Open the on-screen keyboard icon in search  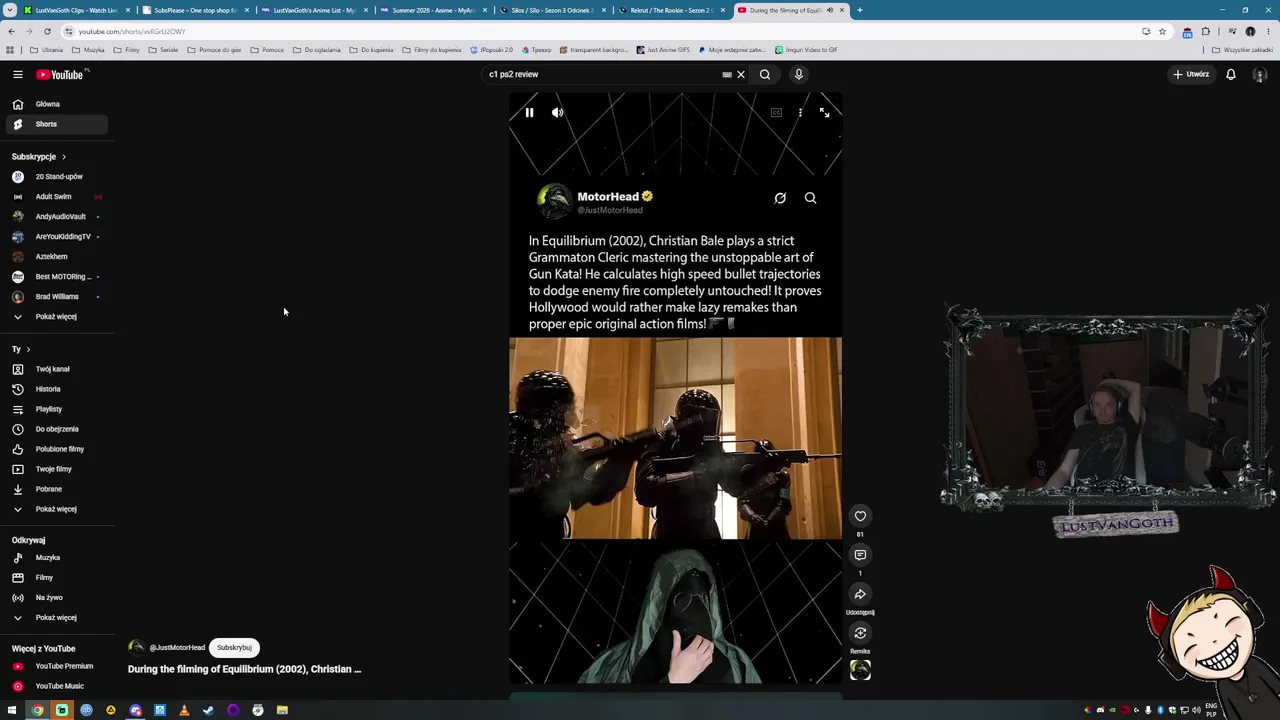click(x=727, y=74)
